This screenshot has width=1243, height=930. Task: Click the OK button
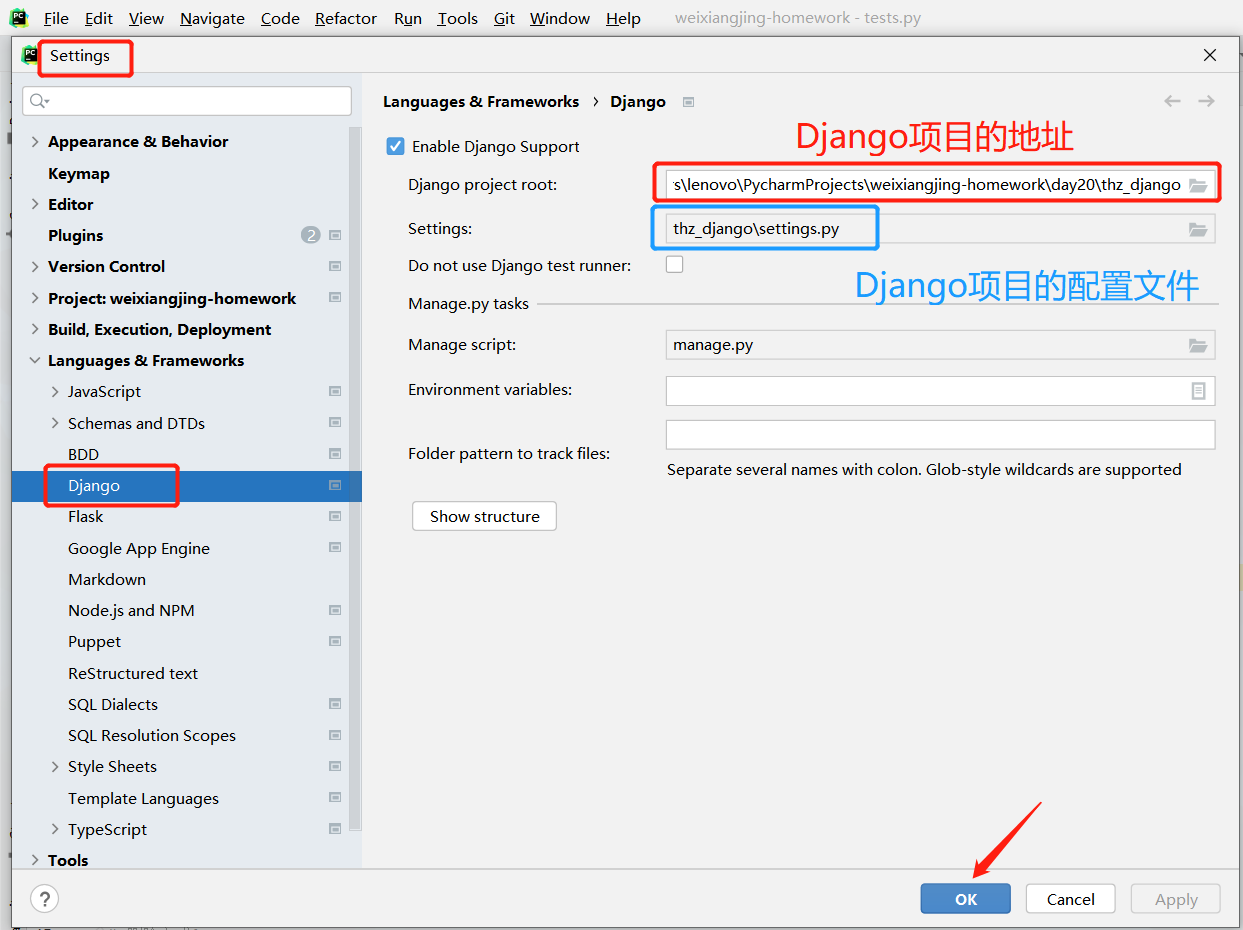(x=965, y=898)
